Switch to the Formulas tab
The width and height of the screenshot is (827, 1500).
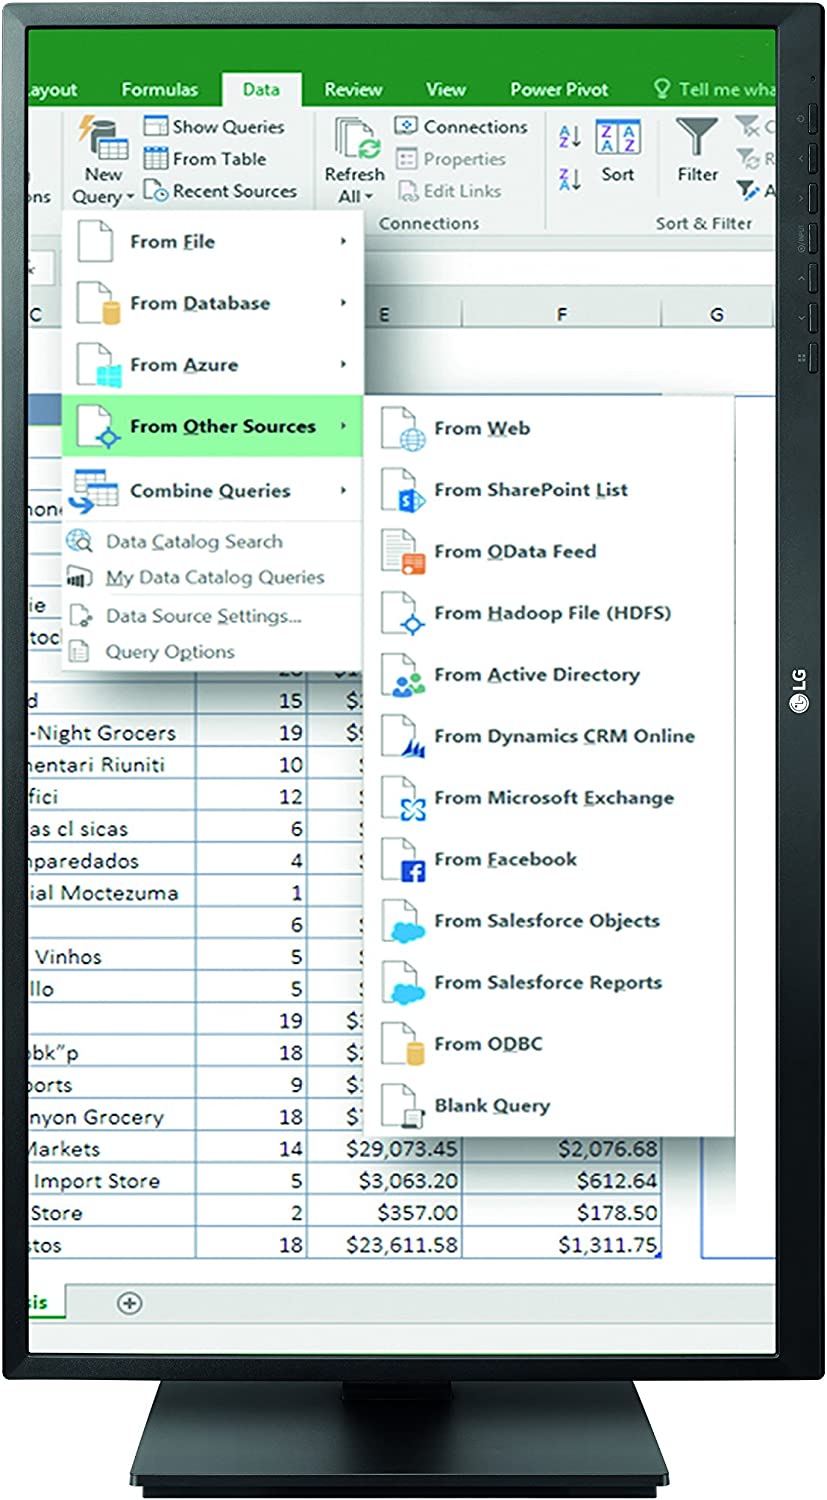[160, 90]
